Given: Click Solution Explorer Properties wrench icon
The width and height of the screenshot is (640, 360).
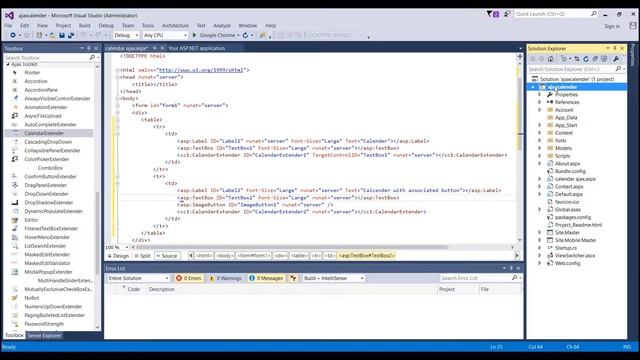Looking at the screenshot, I should click(x=616, y=59).
